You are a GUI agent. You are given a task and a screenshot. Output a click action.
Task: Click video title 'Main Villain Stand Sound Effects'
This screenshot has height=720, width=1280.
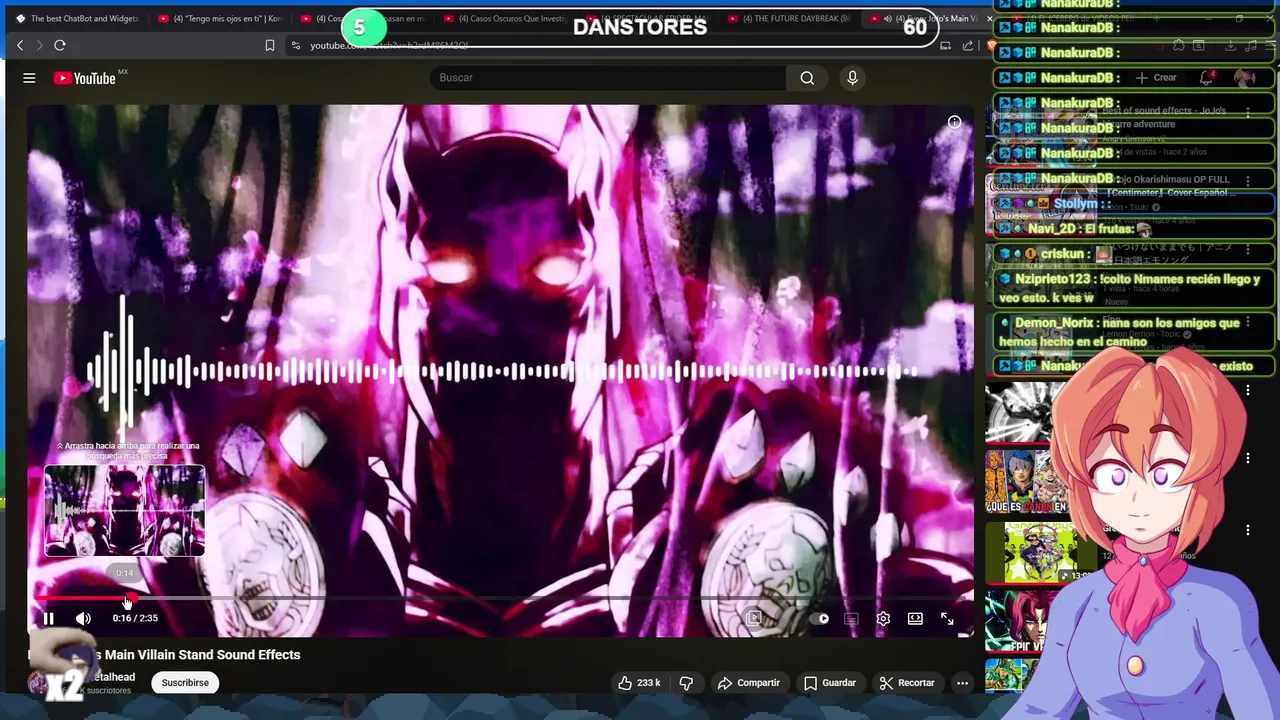pyautogui.click(x=202, y=655)
